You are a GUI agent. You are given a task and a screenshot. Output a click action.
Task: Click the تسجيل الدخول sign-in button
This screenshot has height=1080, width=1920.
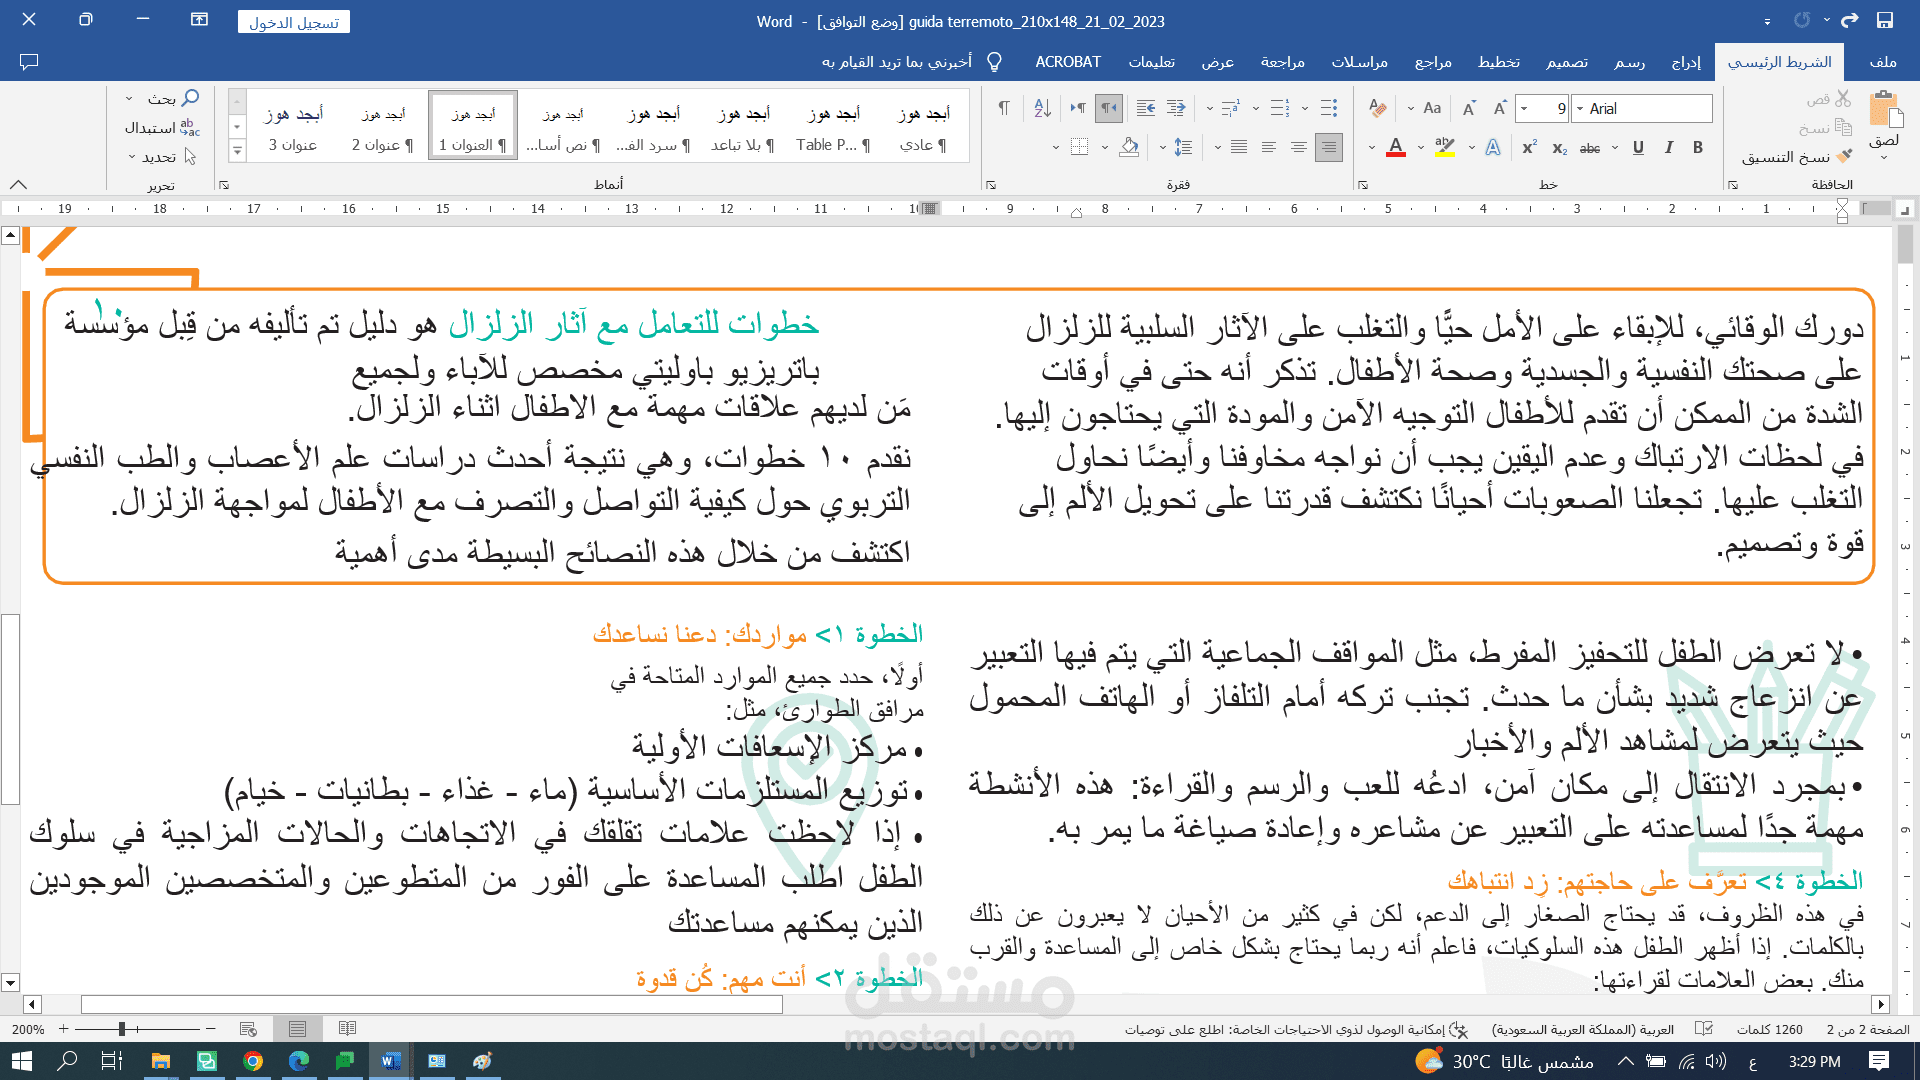(x=293, y=22)
